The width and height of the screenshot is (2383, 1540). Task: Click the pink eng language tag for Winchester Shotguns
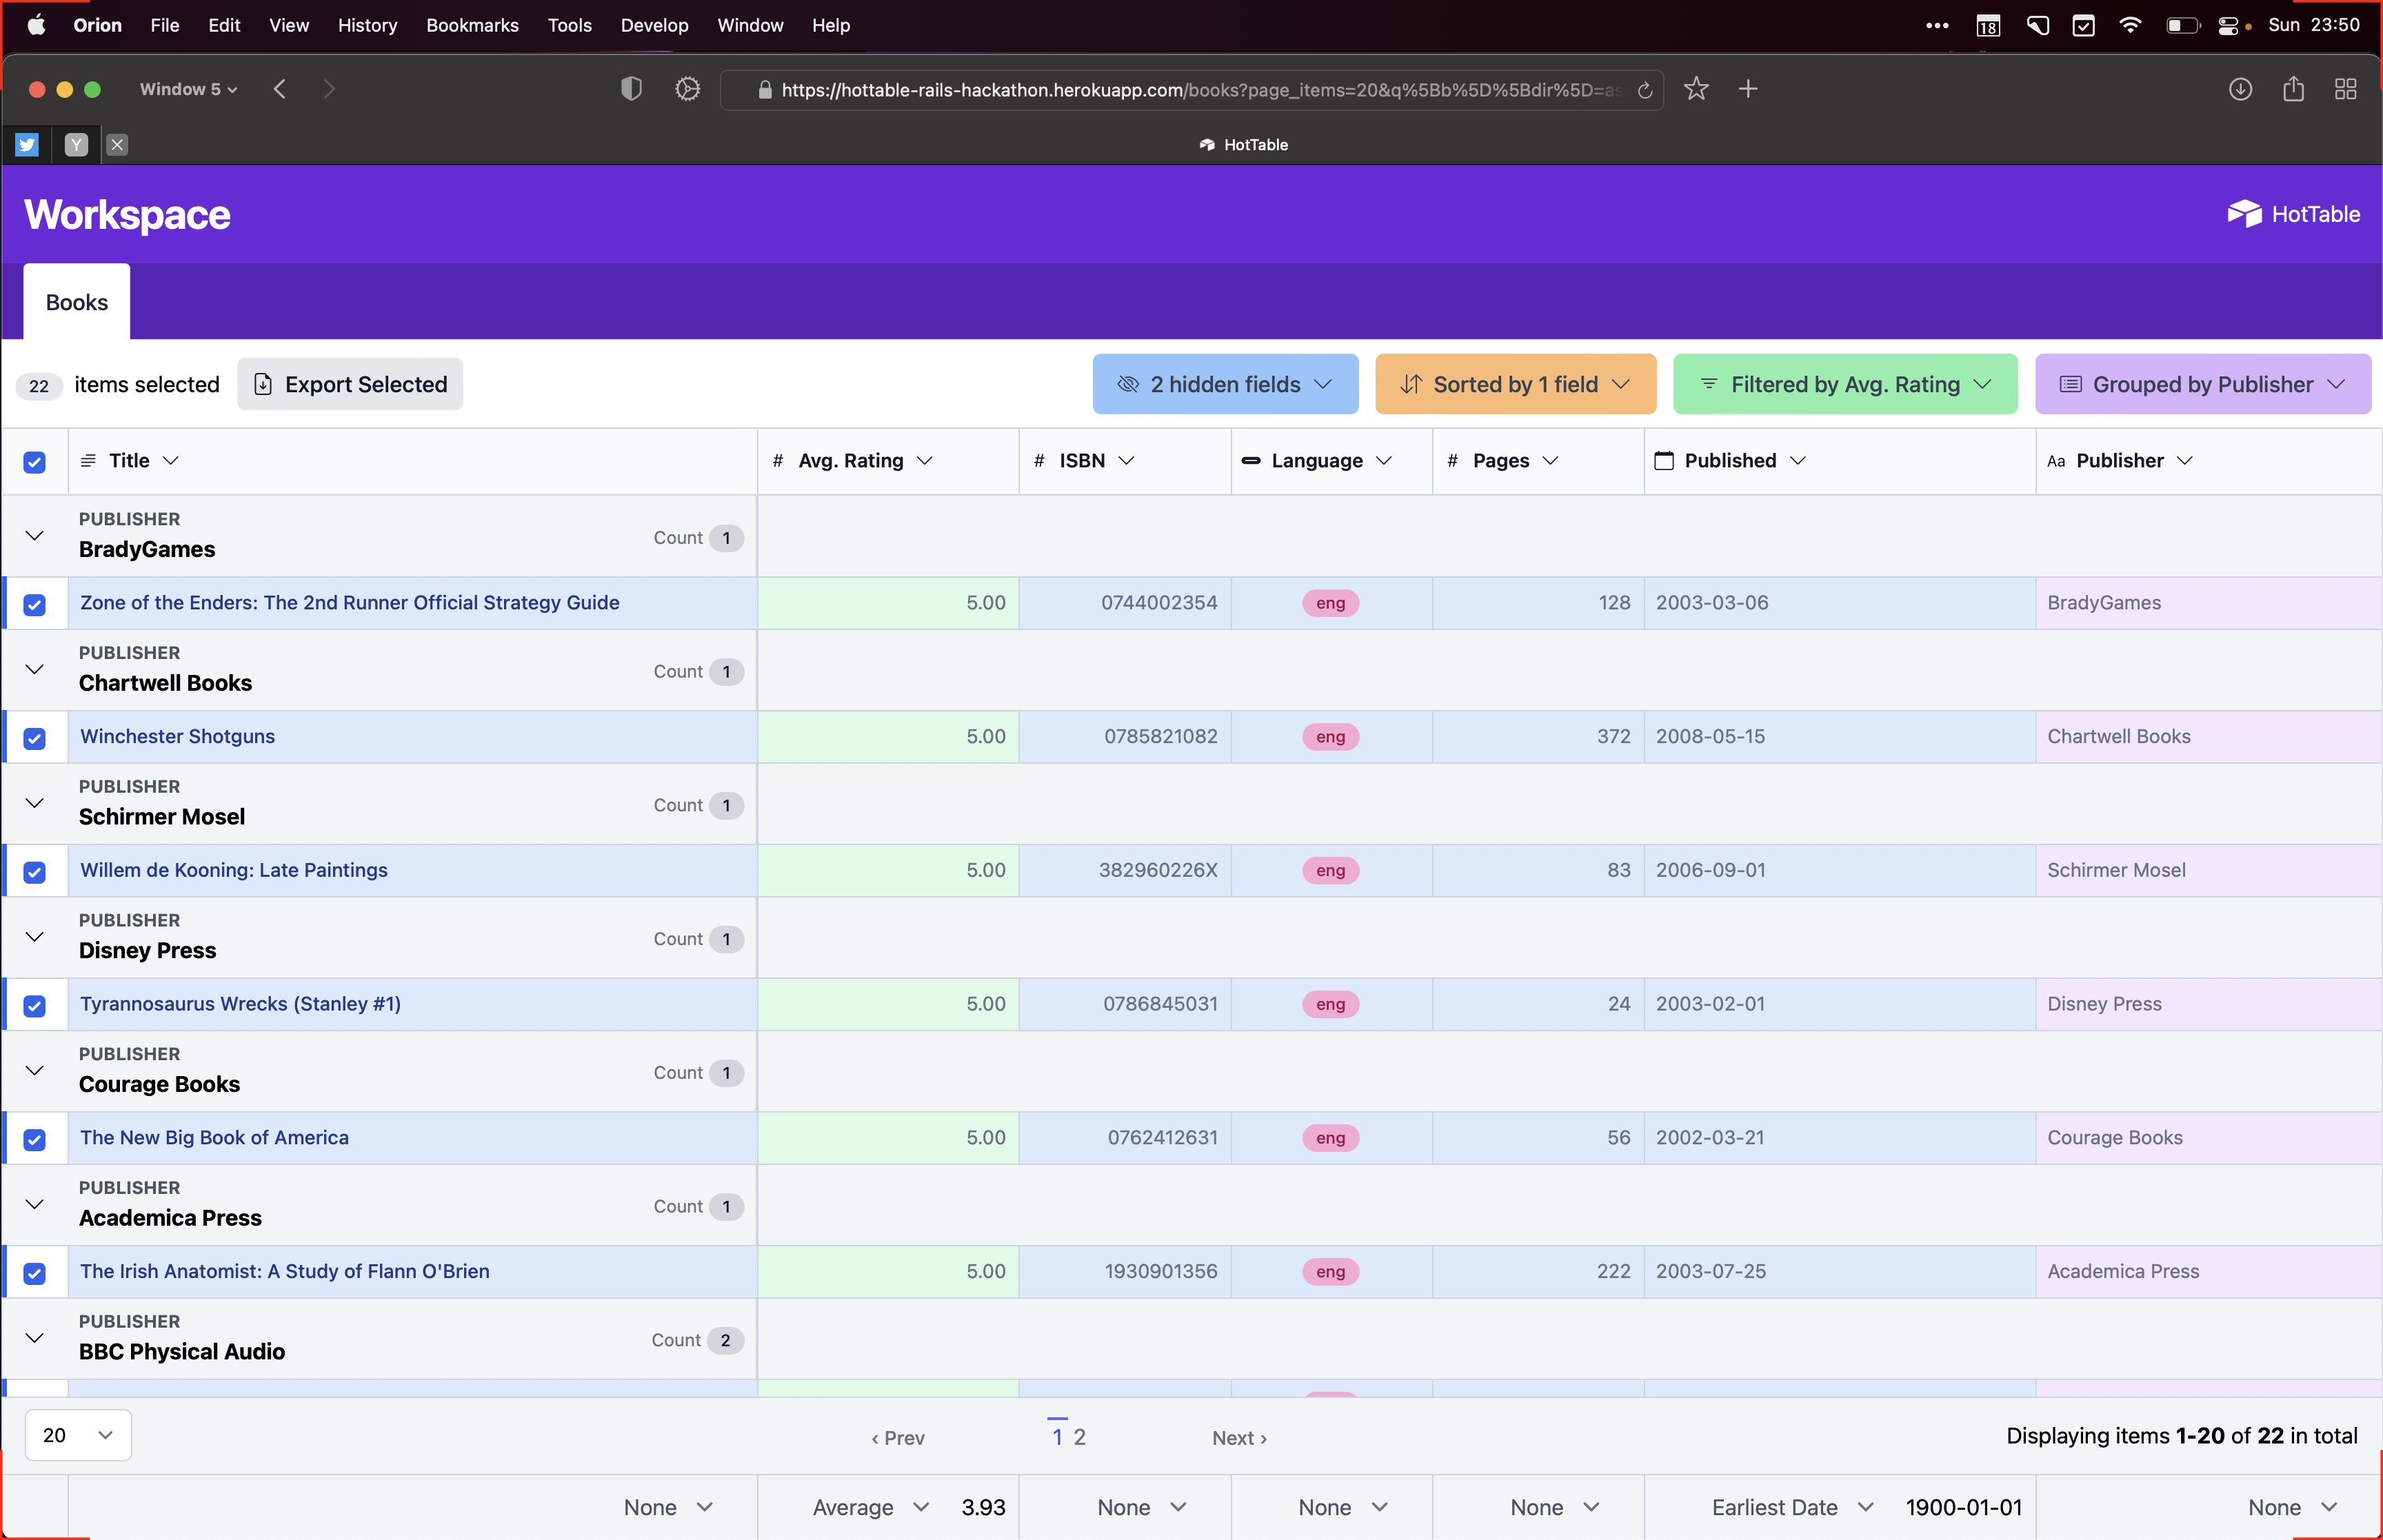pyautogui.click(x=1329, y=737)
